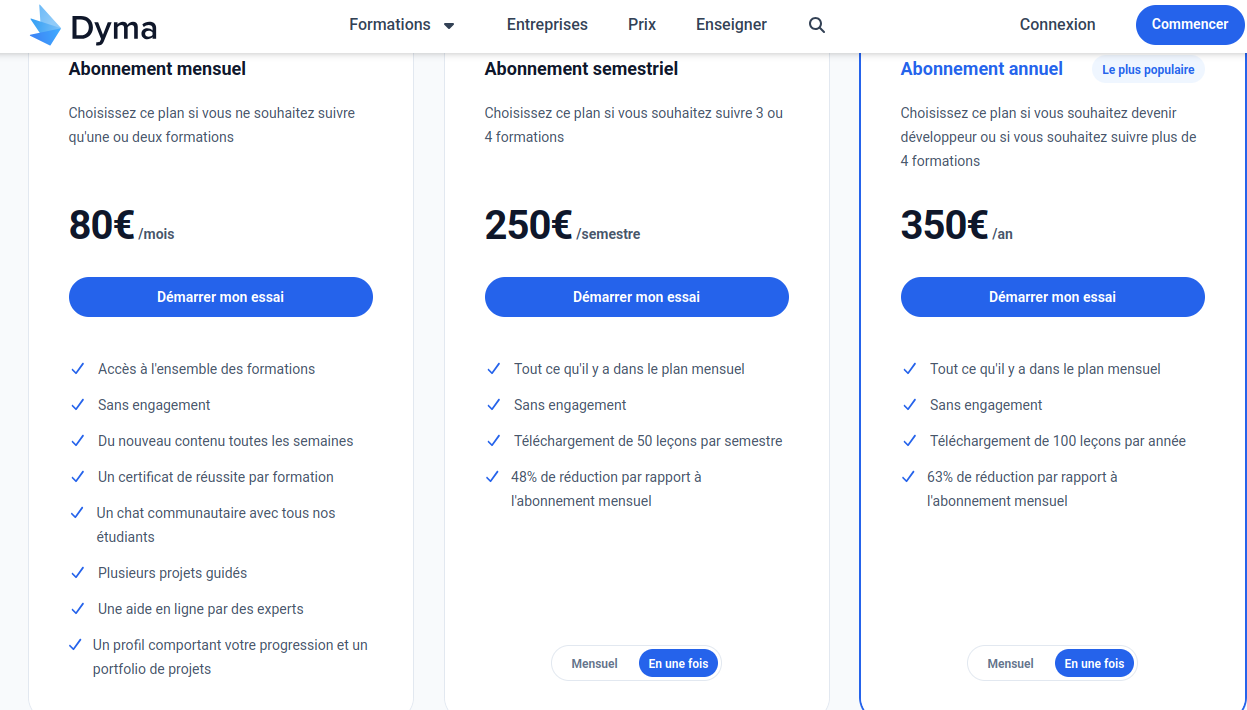Open the Entreprises menu item
The height and width of the screenshot is (710, 1247).
(x=547, y=25)
